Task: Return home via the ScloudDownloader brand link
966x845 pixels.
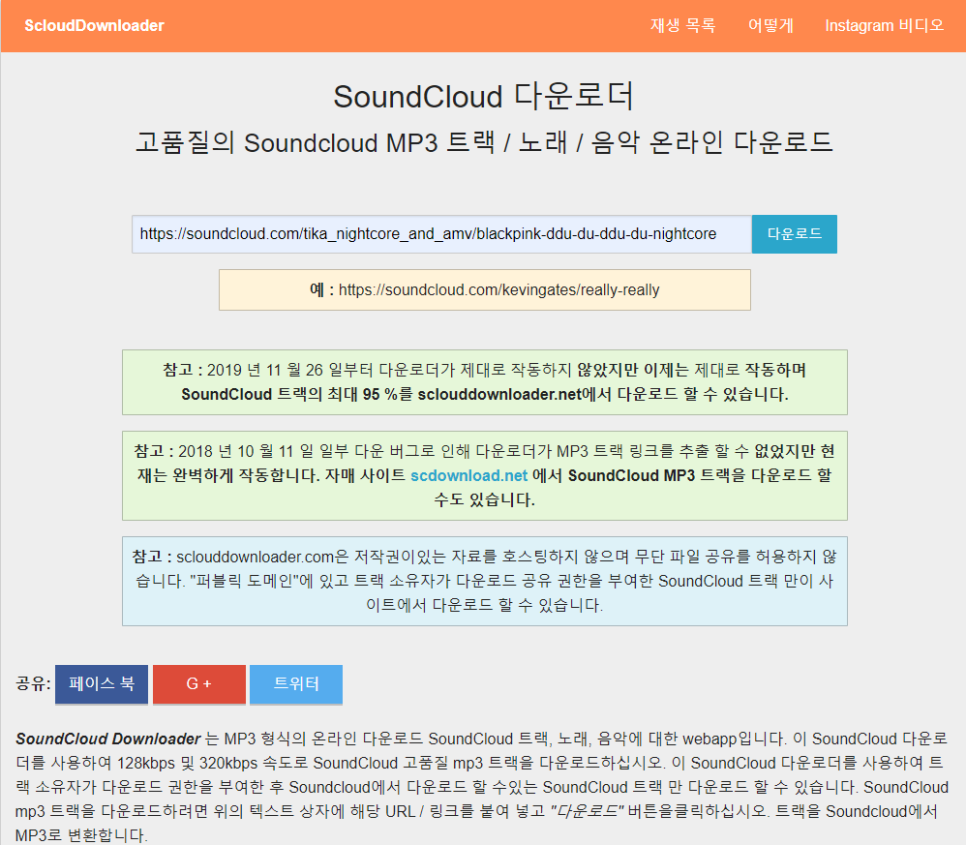Action: coord(93,25)
